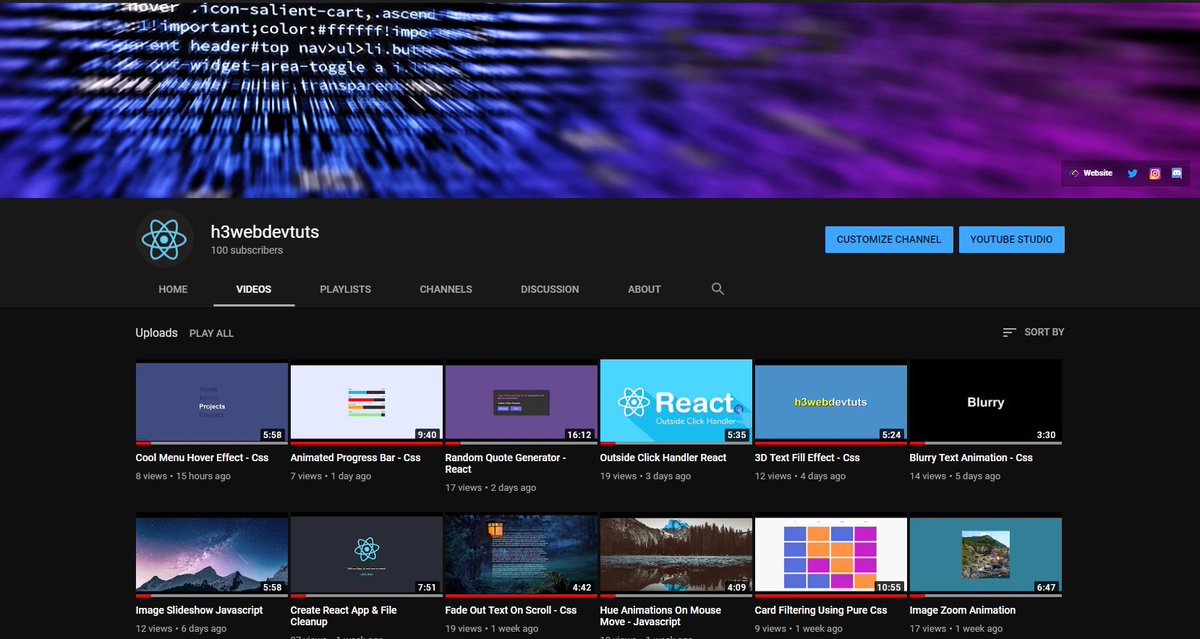Click title 'Cool Menu Hover Effect - Css'
Image resolution: width=1200 pixels, height=639 pixels.
click(202, 458)
